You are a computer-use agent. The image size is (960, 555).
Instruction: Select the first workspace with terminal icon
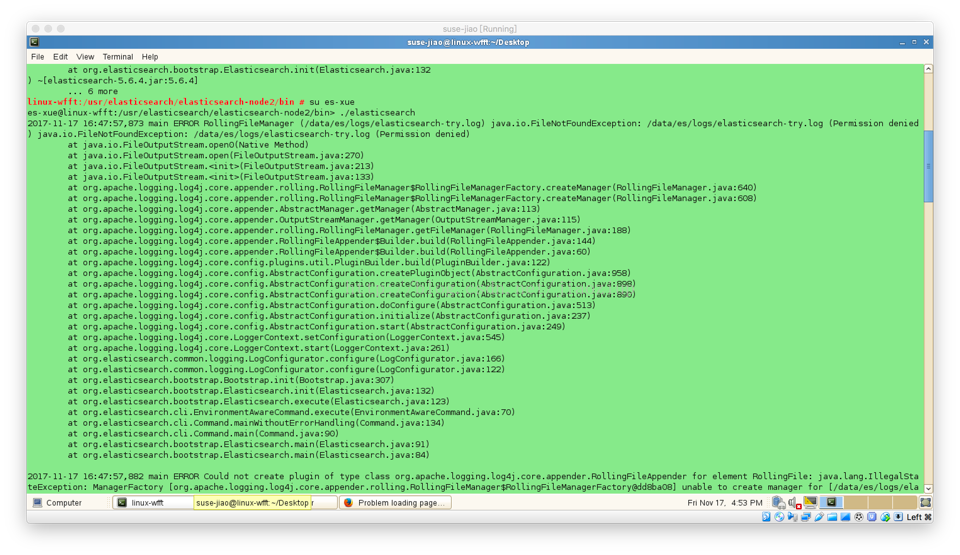(831, 502)
